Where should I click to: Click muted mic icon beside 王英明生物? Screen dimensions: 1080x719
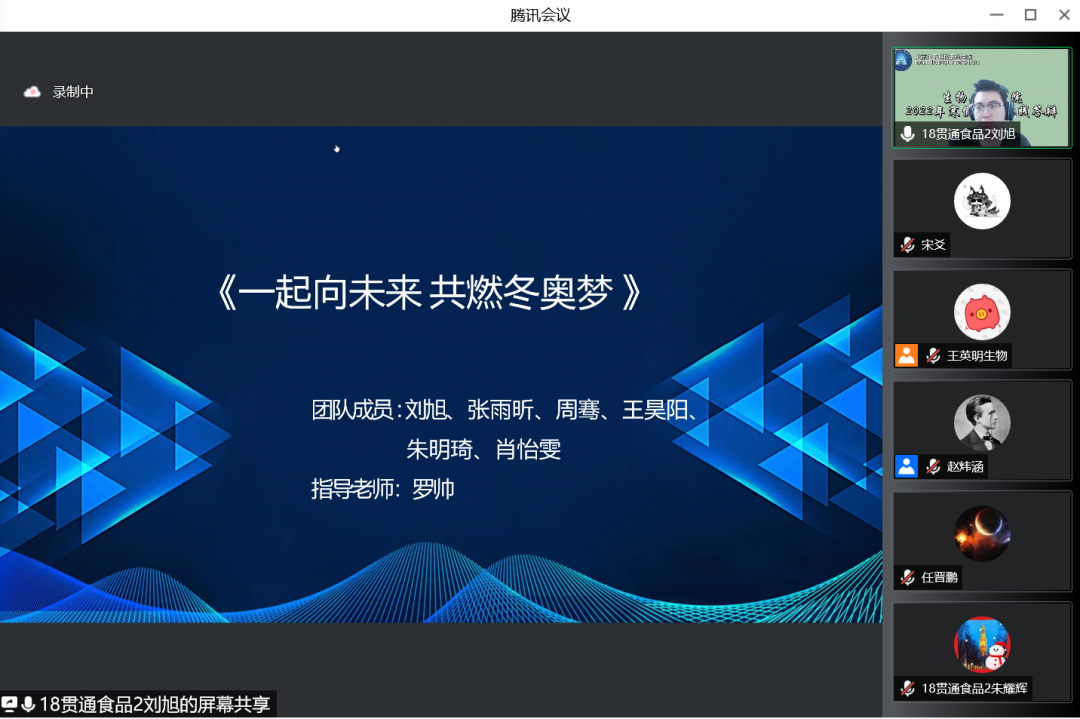tap(933, 356)
